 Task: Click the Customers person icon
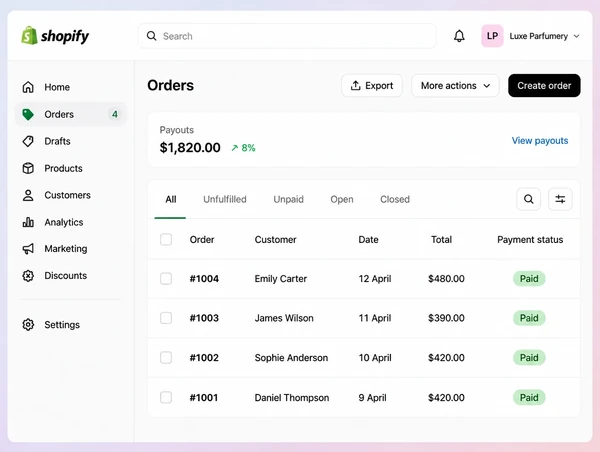click(x=28, y=195)
